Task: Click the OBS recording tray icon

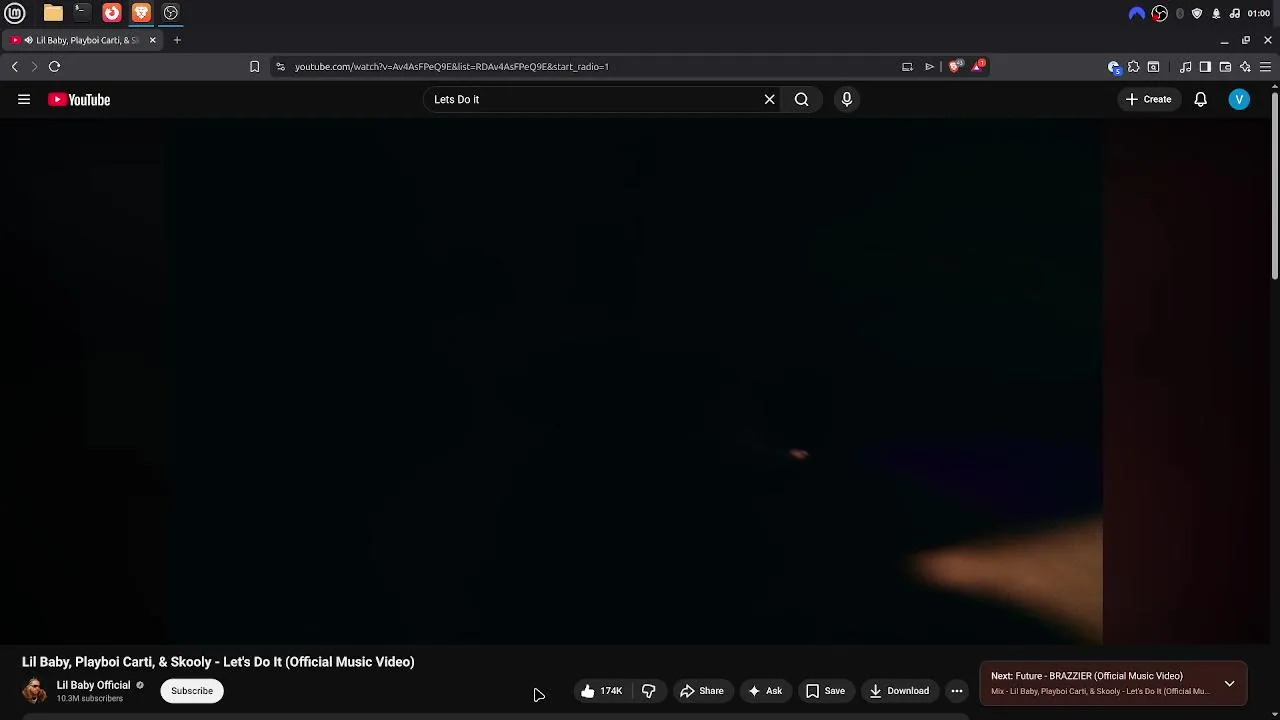Action: pos(1159,13)
